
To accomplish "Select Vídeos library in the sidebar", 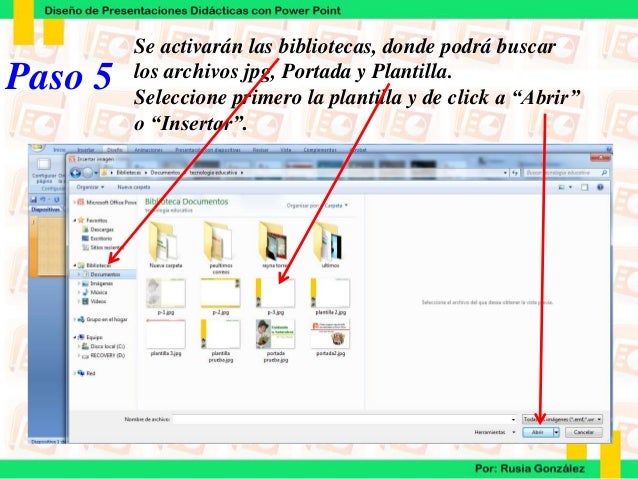I will pos(94,302).
